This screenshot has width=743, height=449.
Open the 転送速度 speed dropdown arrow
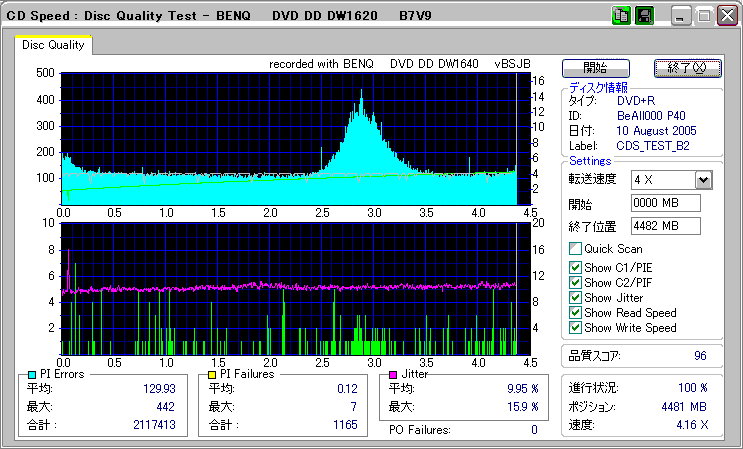(x=703, y=180)
